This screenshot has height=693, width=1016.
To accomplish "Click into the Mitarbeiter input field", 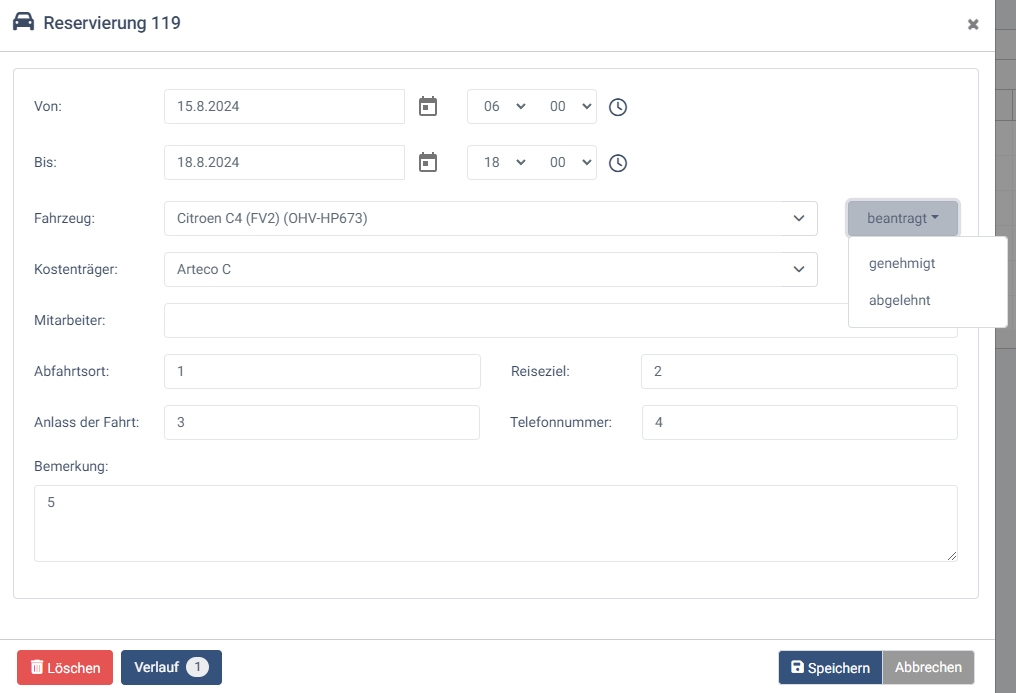I will click(x=500, y=320).
